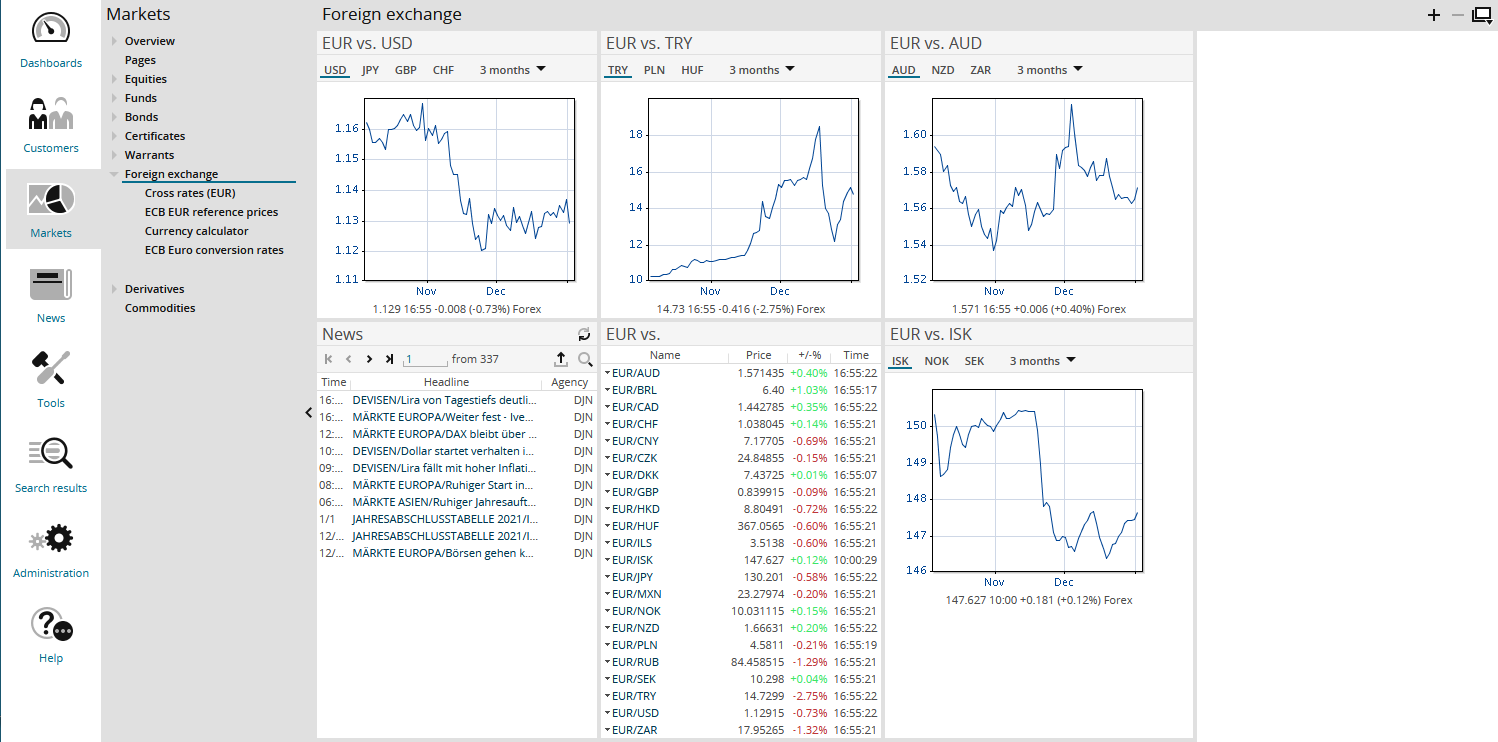Open the Dashboards section in the sidebar
This screenshot has width=1498, height=742.
click(x=51, y=40)
